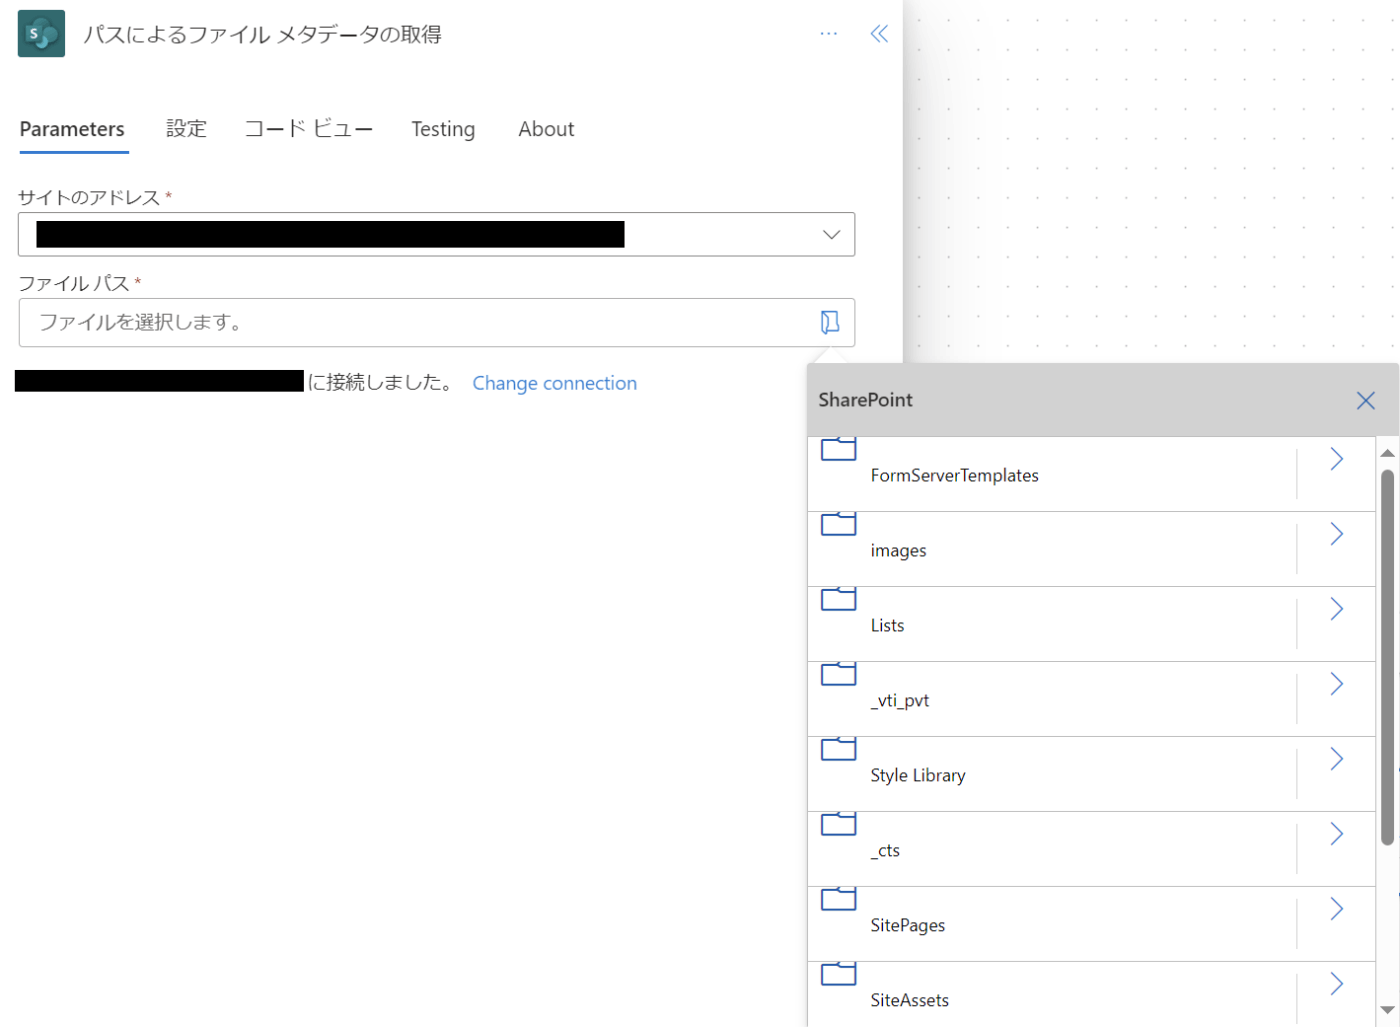The height and width of the screenshot is (1027, 1400).
Task: Click the SitePages folder icon
Action: (838, 899)
